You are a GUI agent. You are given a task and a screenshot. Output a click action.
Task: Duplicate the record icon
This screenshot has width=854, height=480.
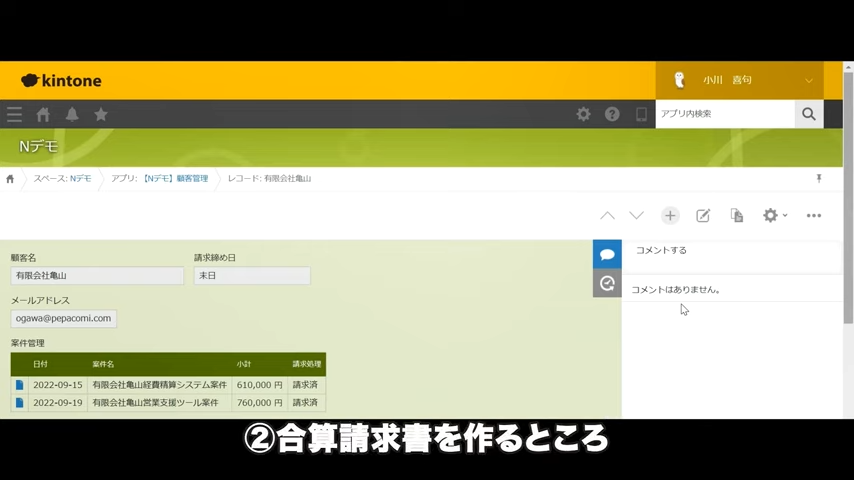coord(736,215)
